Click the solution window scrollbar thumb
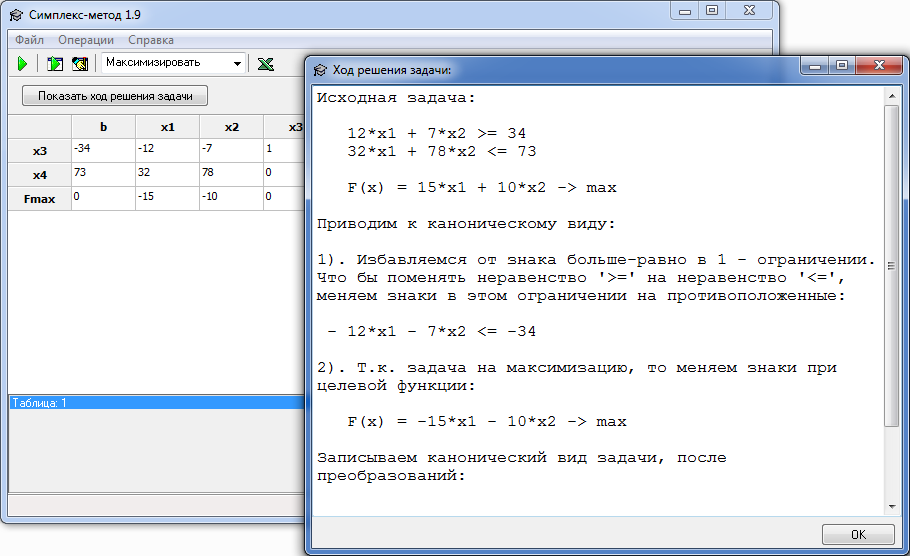 click(x=891, y=266)
